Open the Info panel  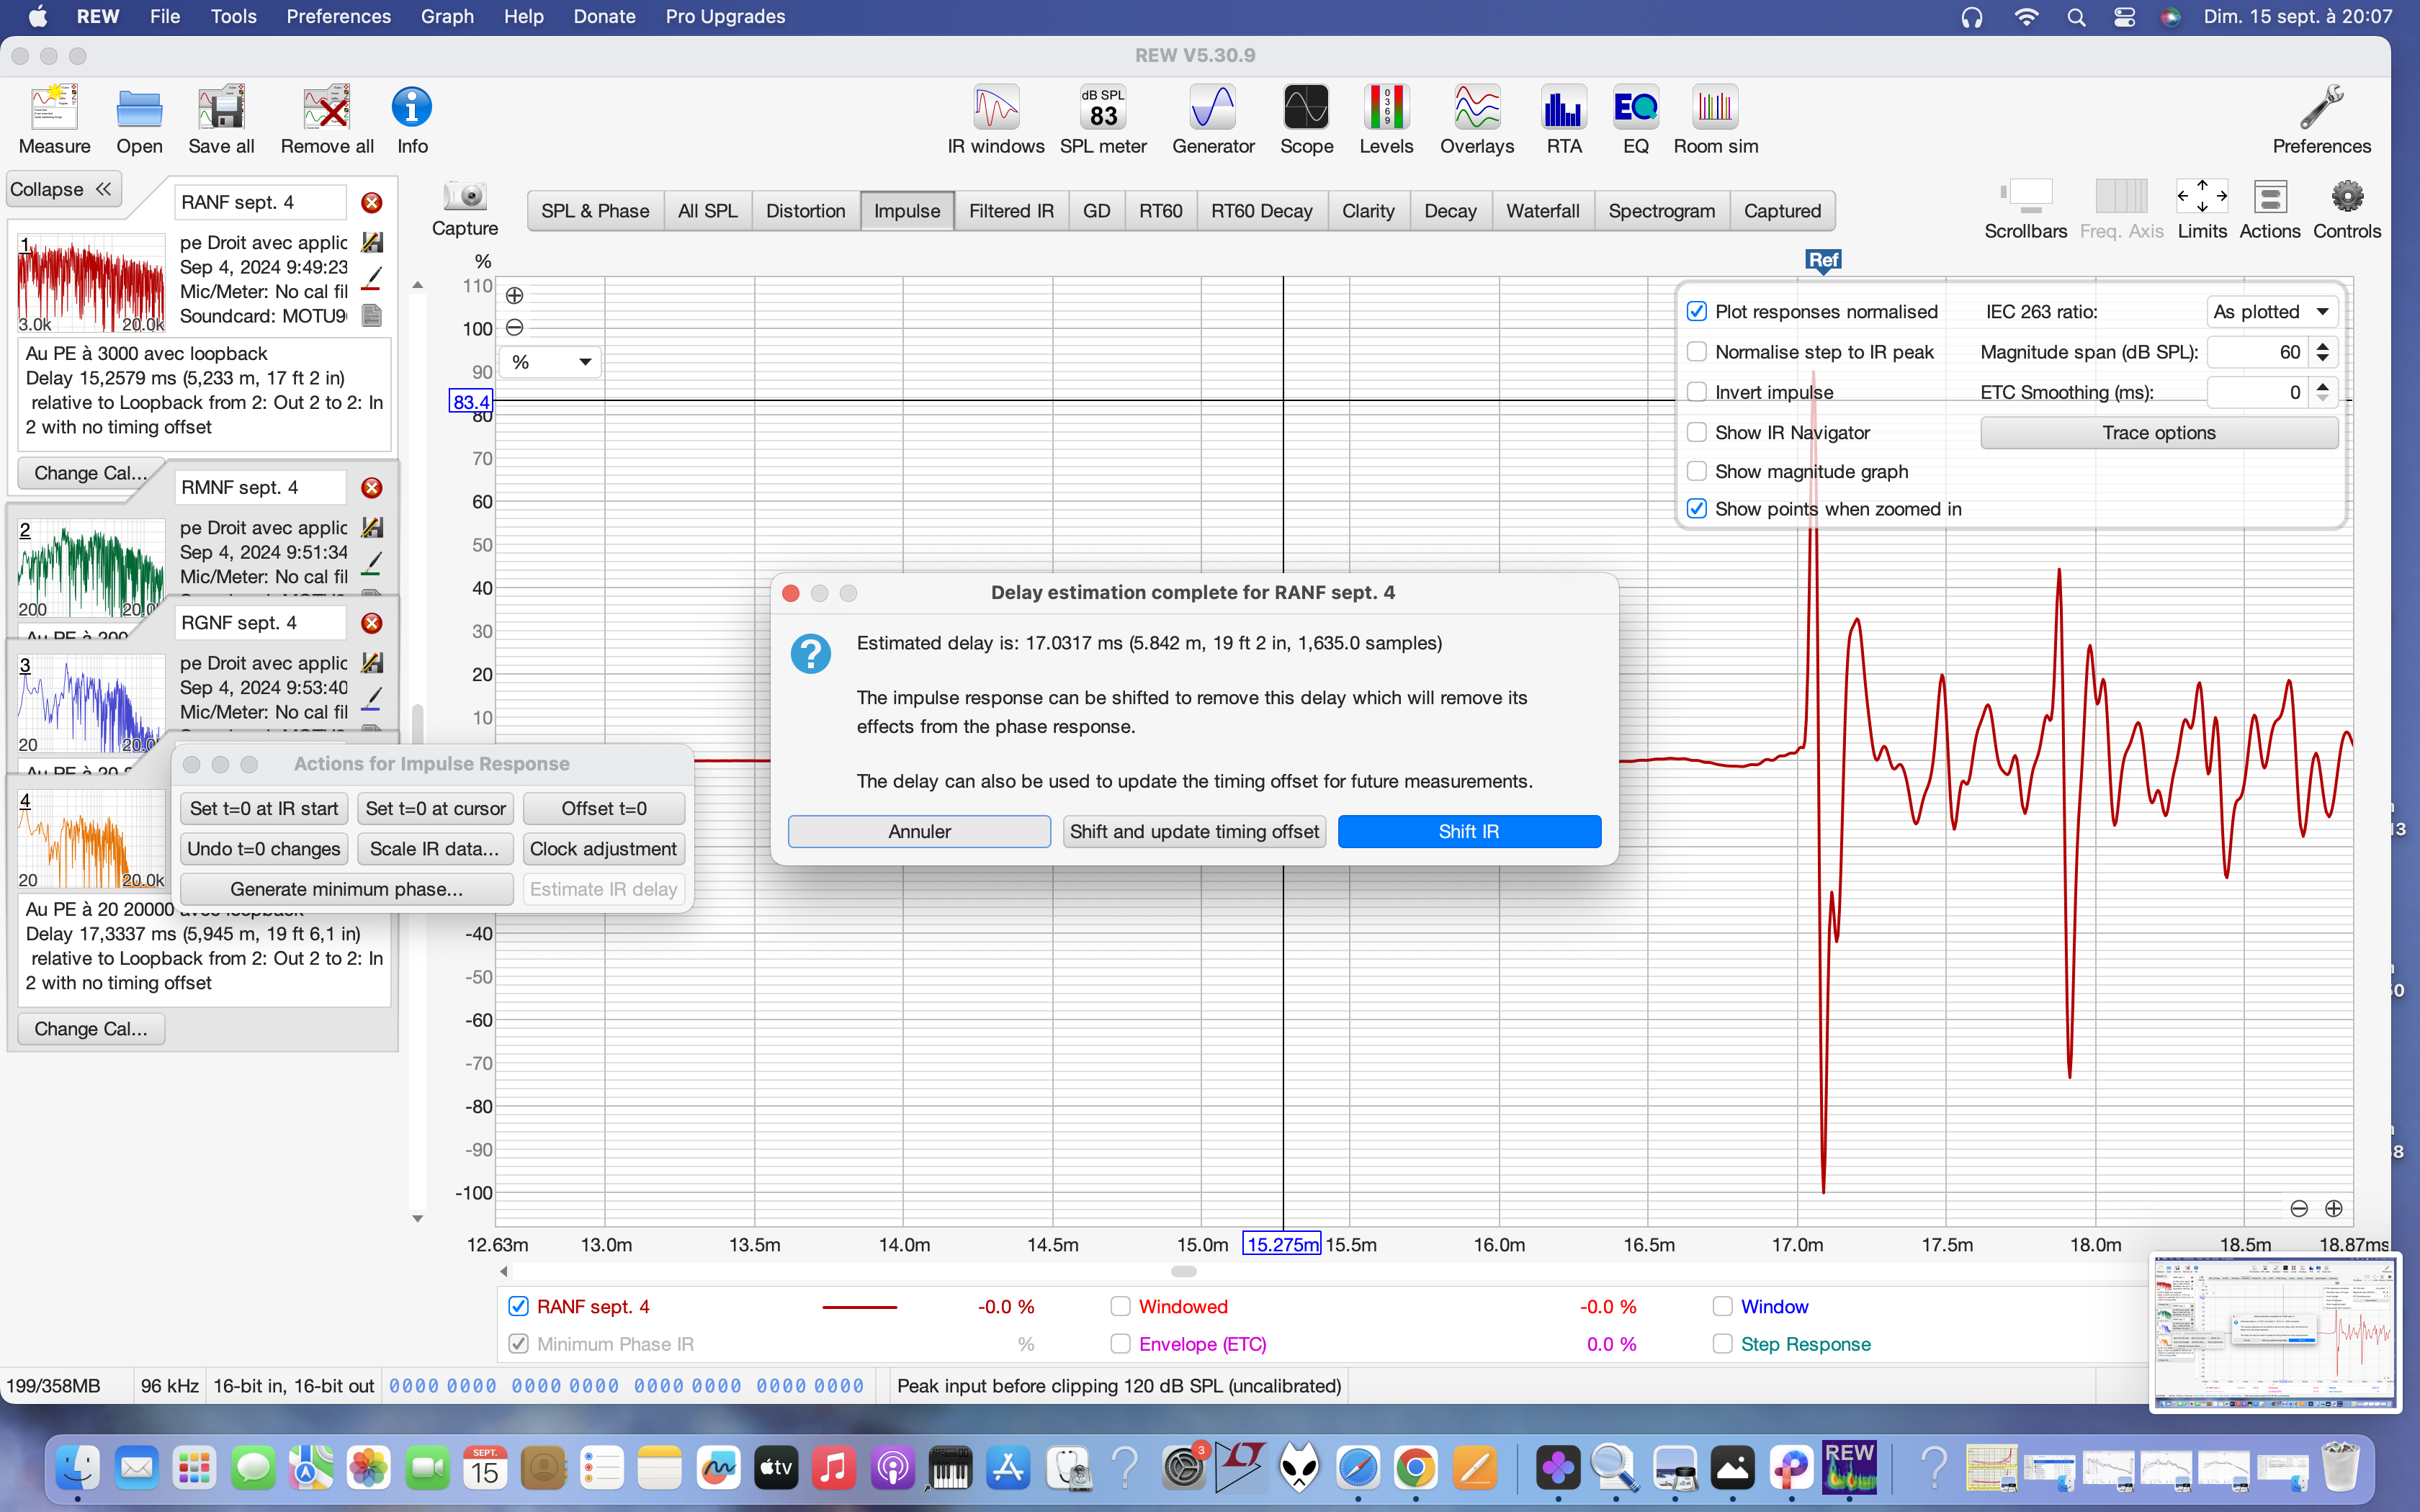412,119
